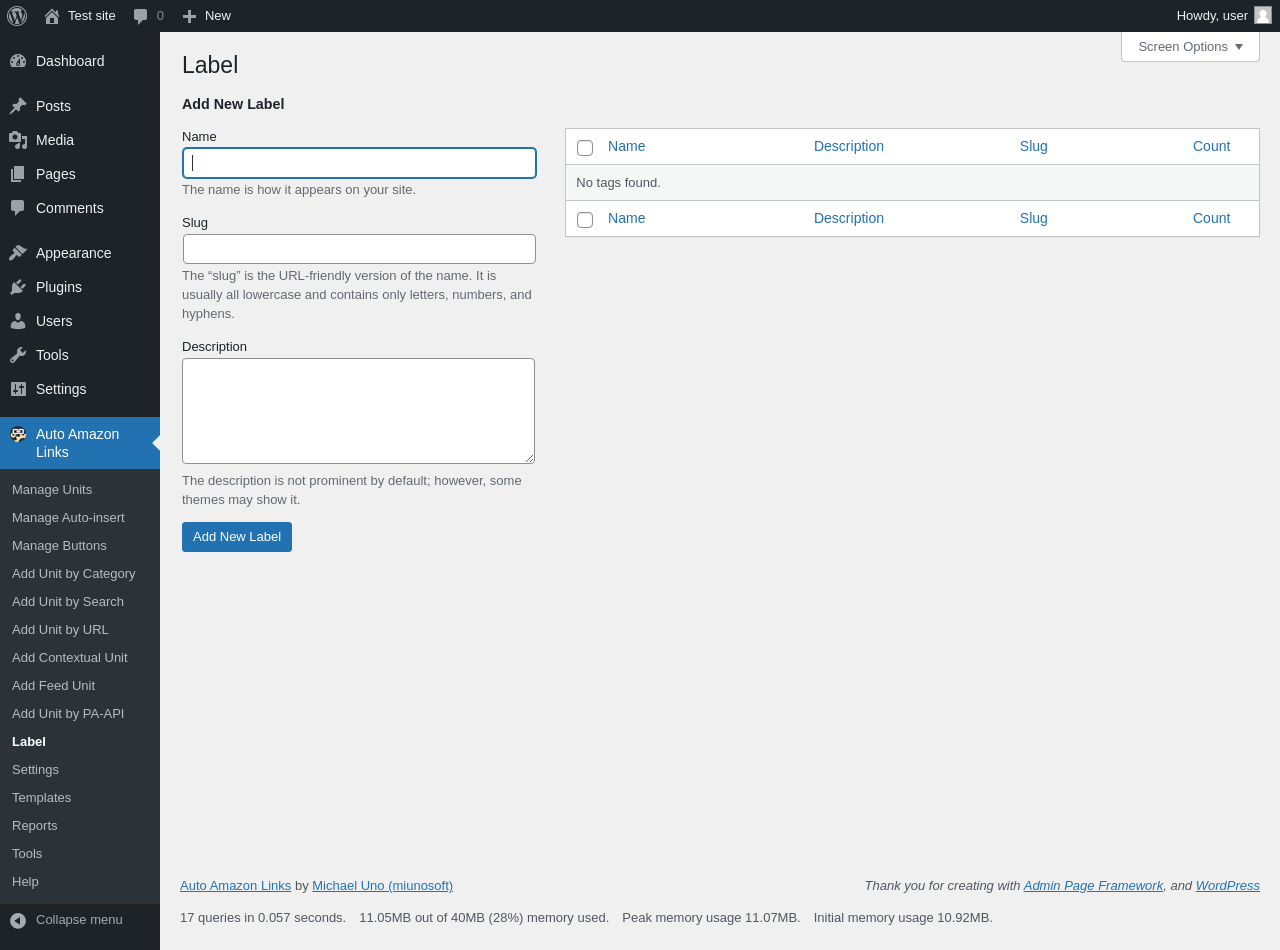Open Manage Units in the submenu
The height and width of the screenshot is (950, 1280).
click(52, 490)
